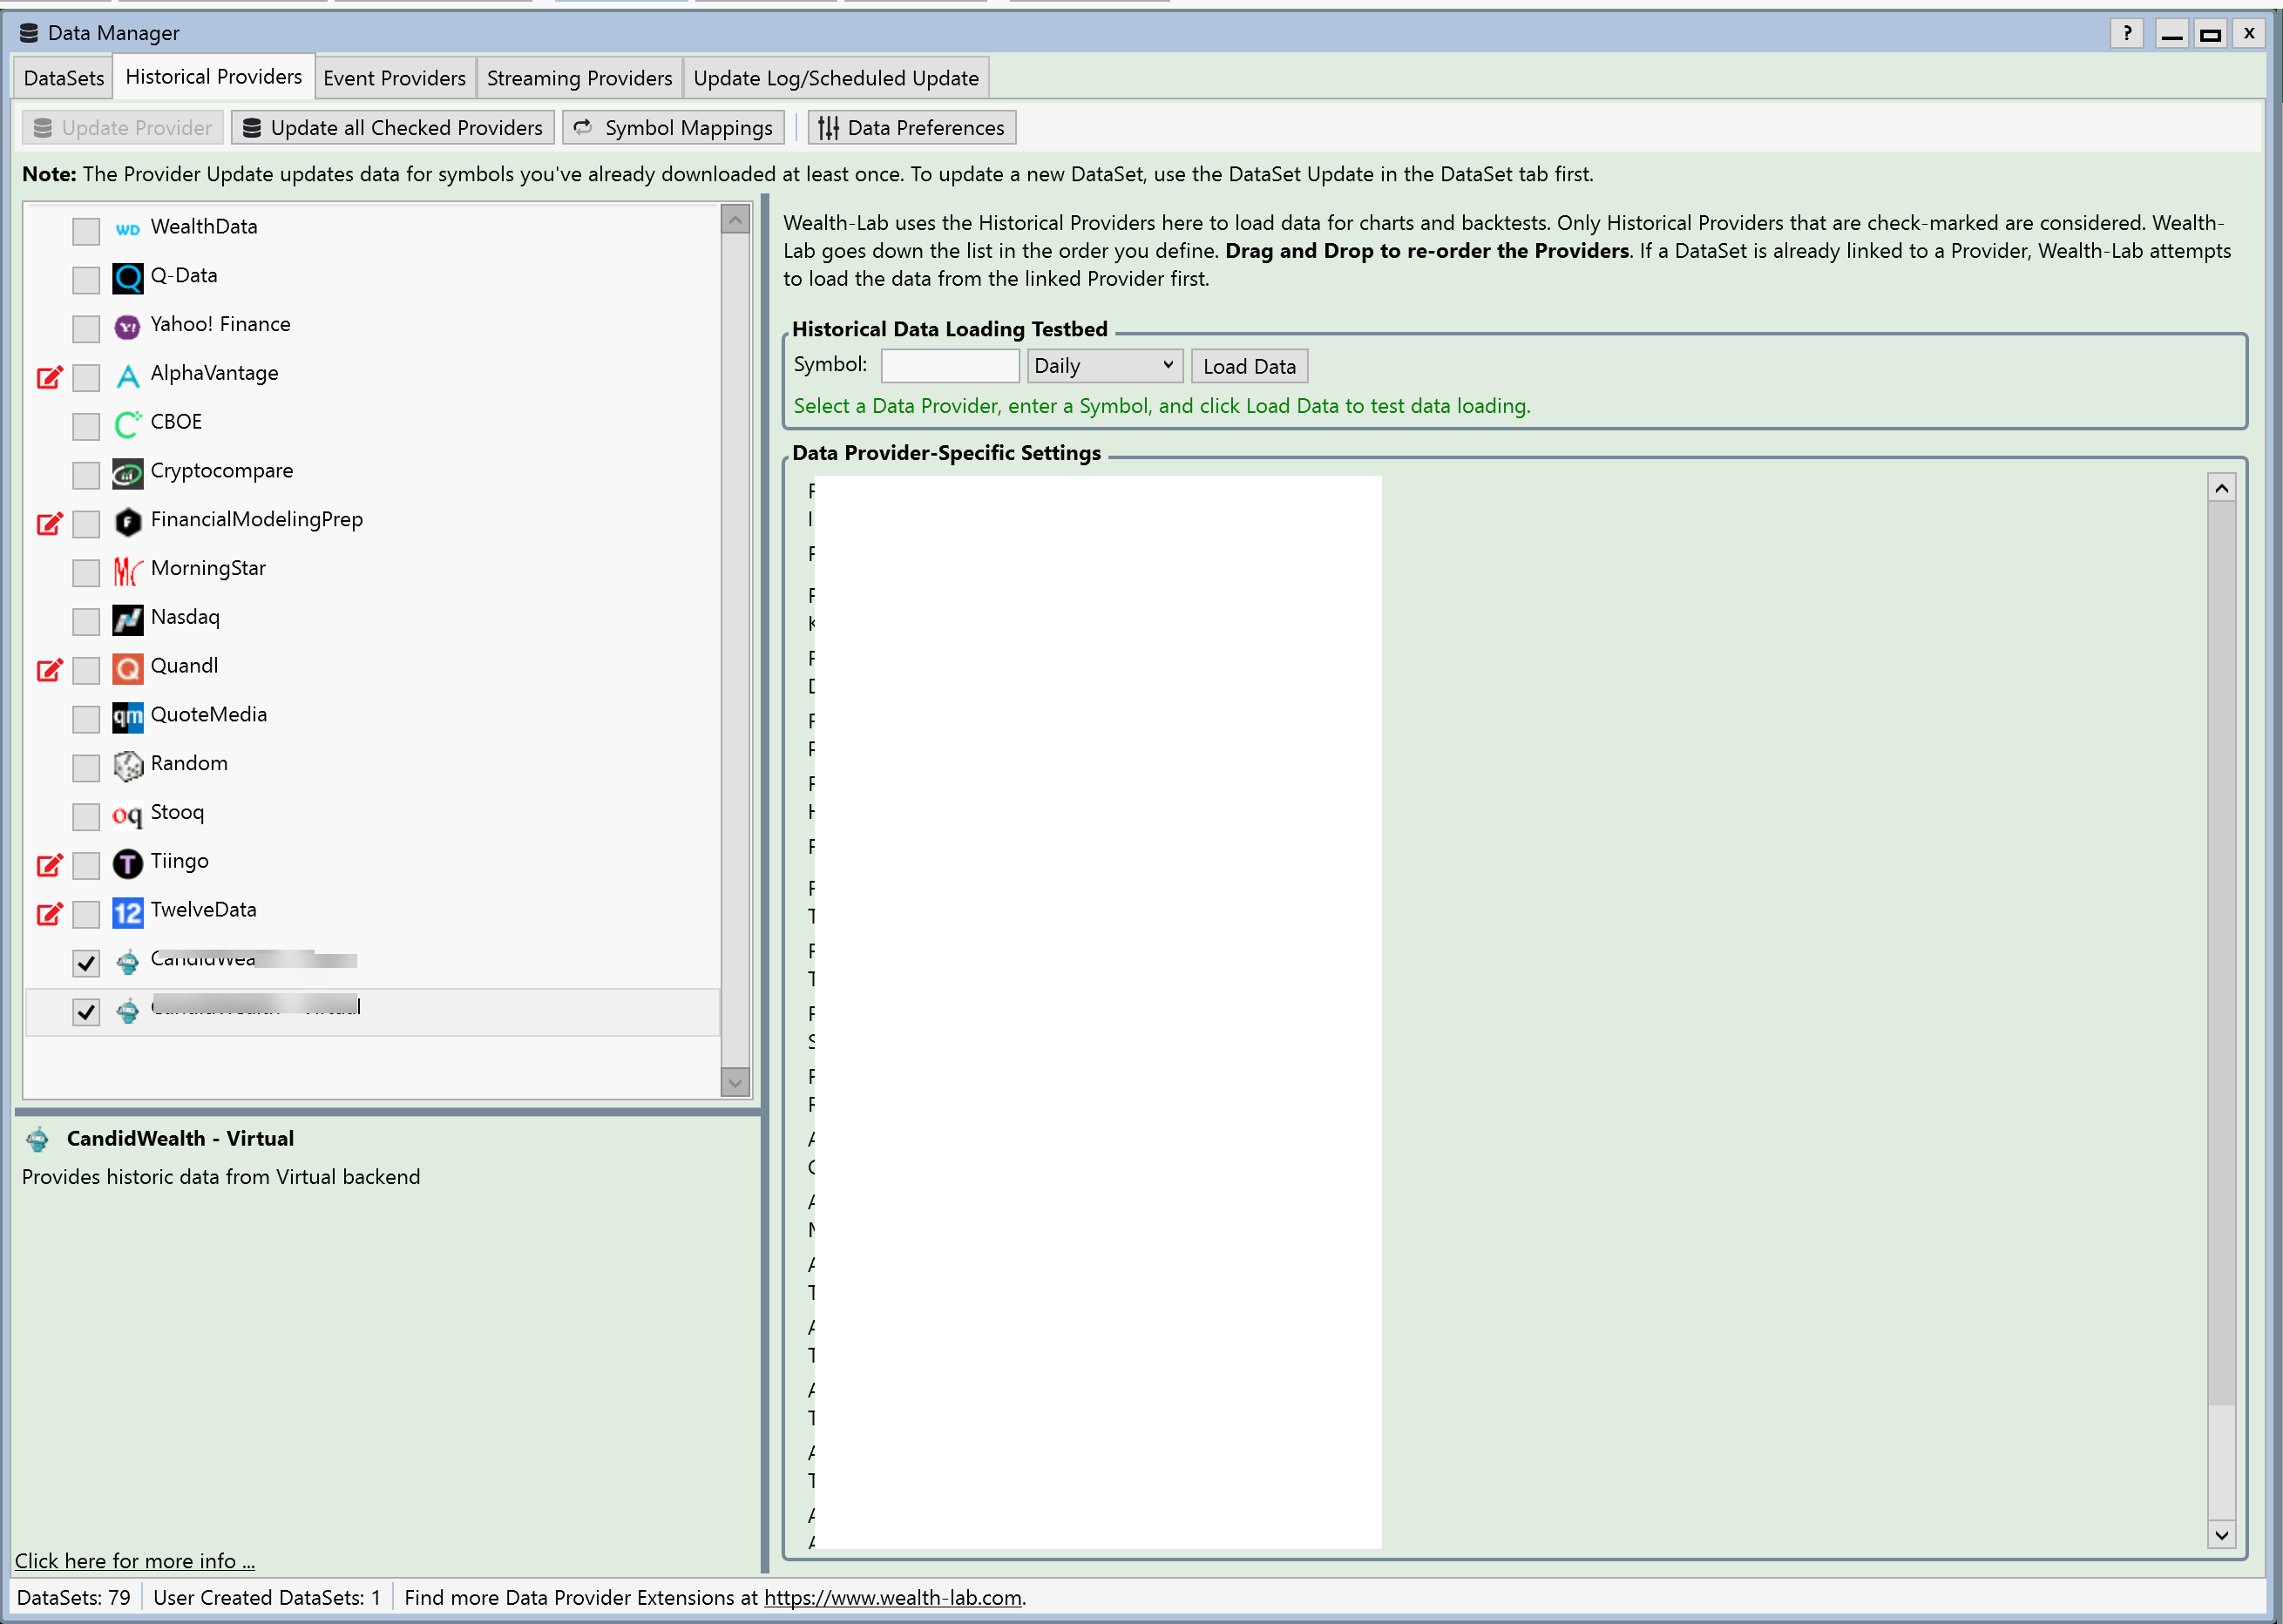Click the Quandl orange logo
The height and width of the screenshot is (1624, 2283).
pyautogui.click(x=127, y=668)
